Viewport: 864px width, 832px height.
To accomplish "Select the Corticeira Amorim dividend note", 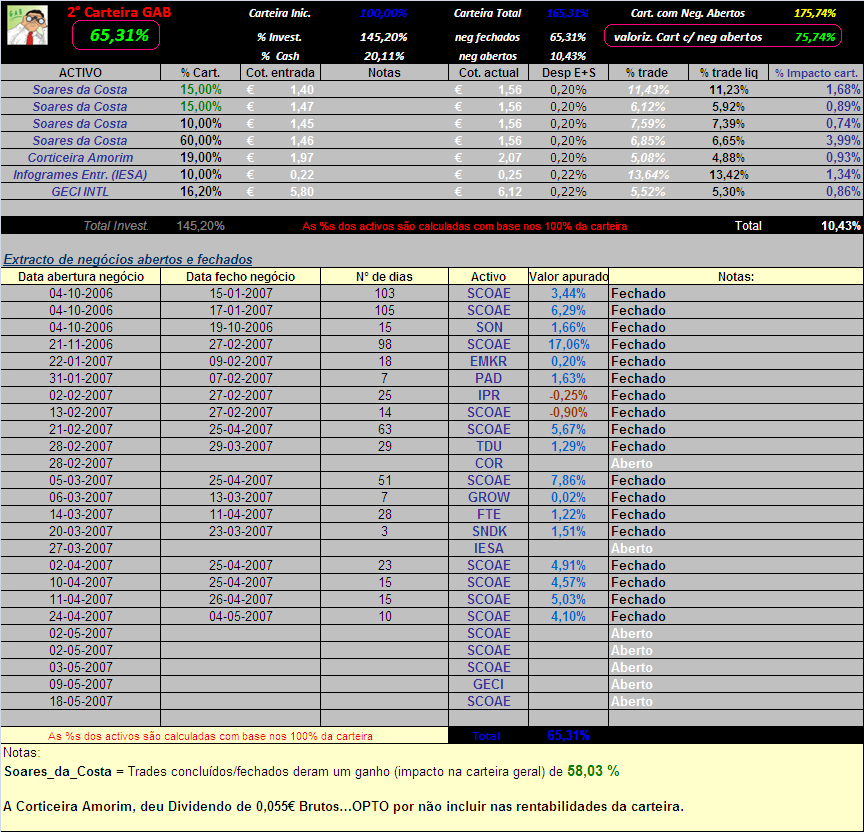I will [x=343, y=806].
